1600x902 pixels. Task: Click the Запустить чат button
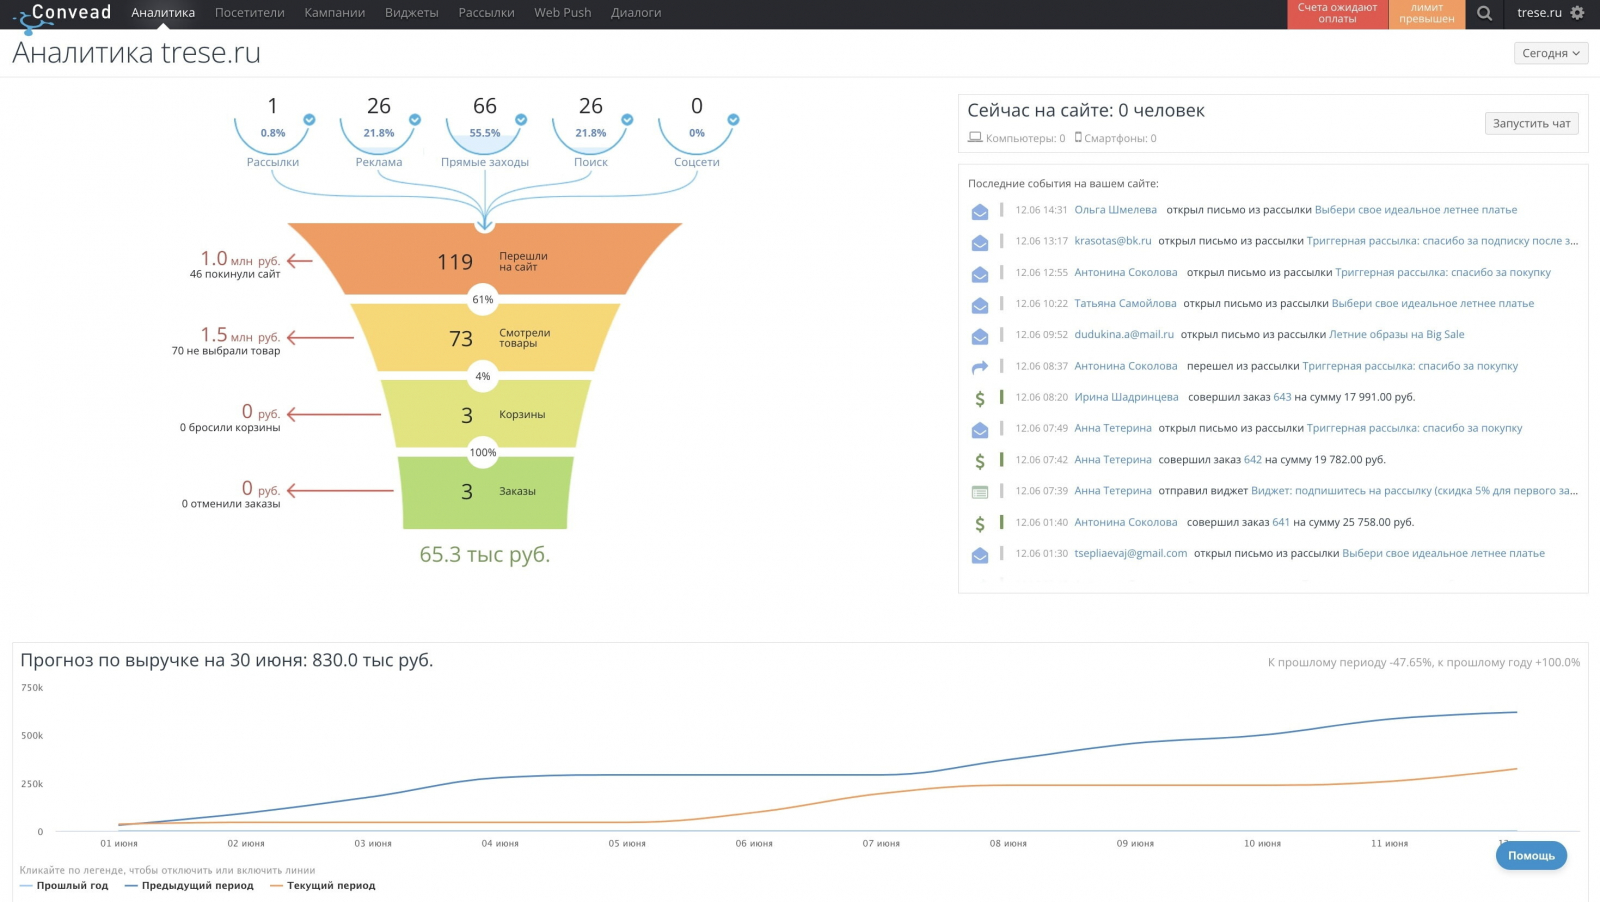[1532, 124]
